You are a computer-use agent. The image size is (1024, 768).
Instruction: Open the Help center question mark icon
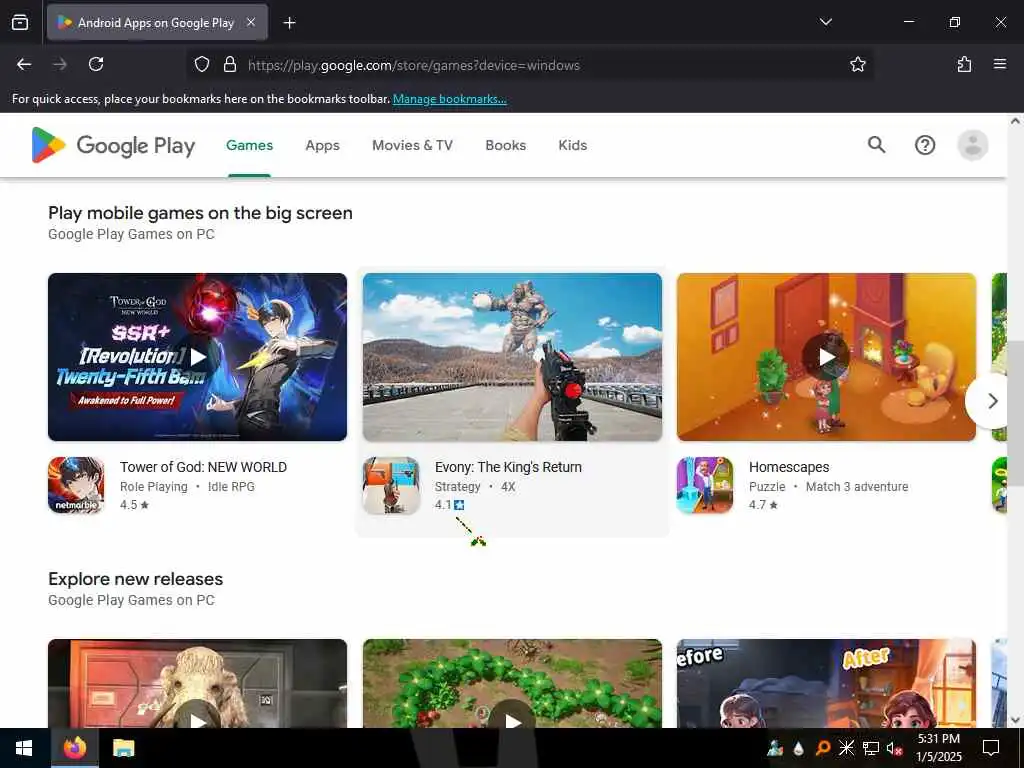[x=925, y=145]
